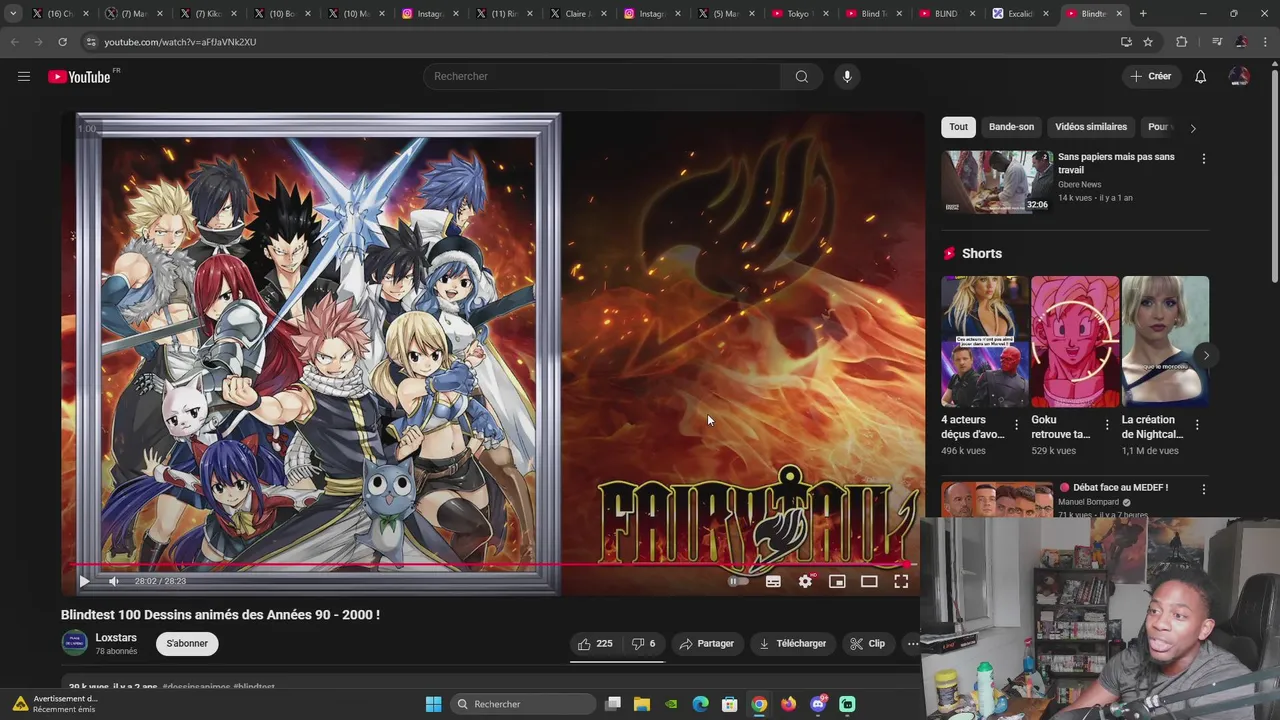This screenshot has height=720, width=1280.
Task: Subscribe with the S'abonner button
Action: [187, 644]
